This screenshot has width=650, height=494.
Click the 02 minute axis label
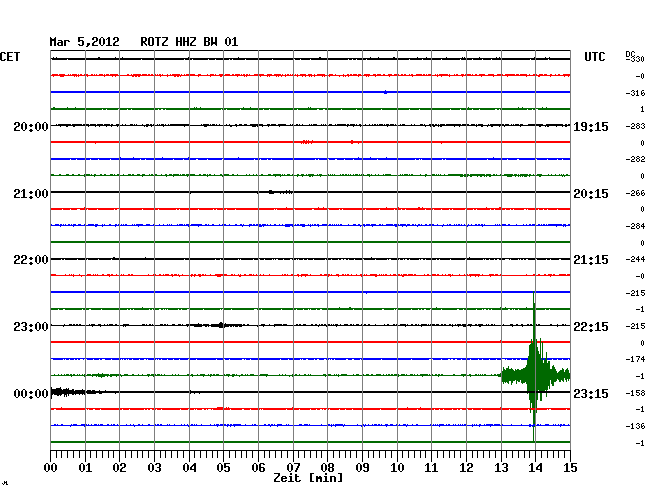[x=119, y=467]
